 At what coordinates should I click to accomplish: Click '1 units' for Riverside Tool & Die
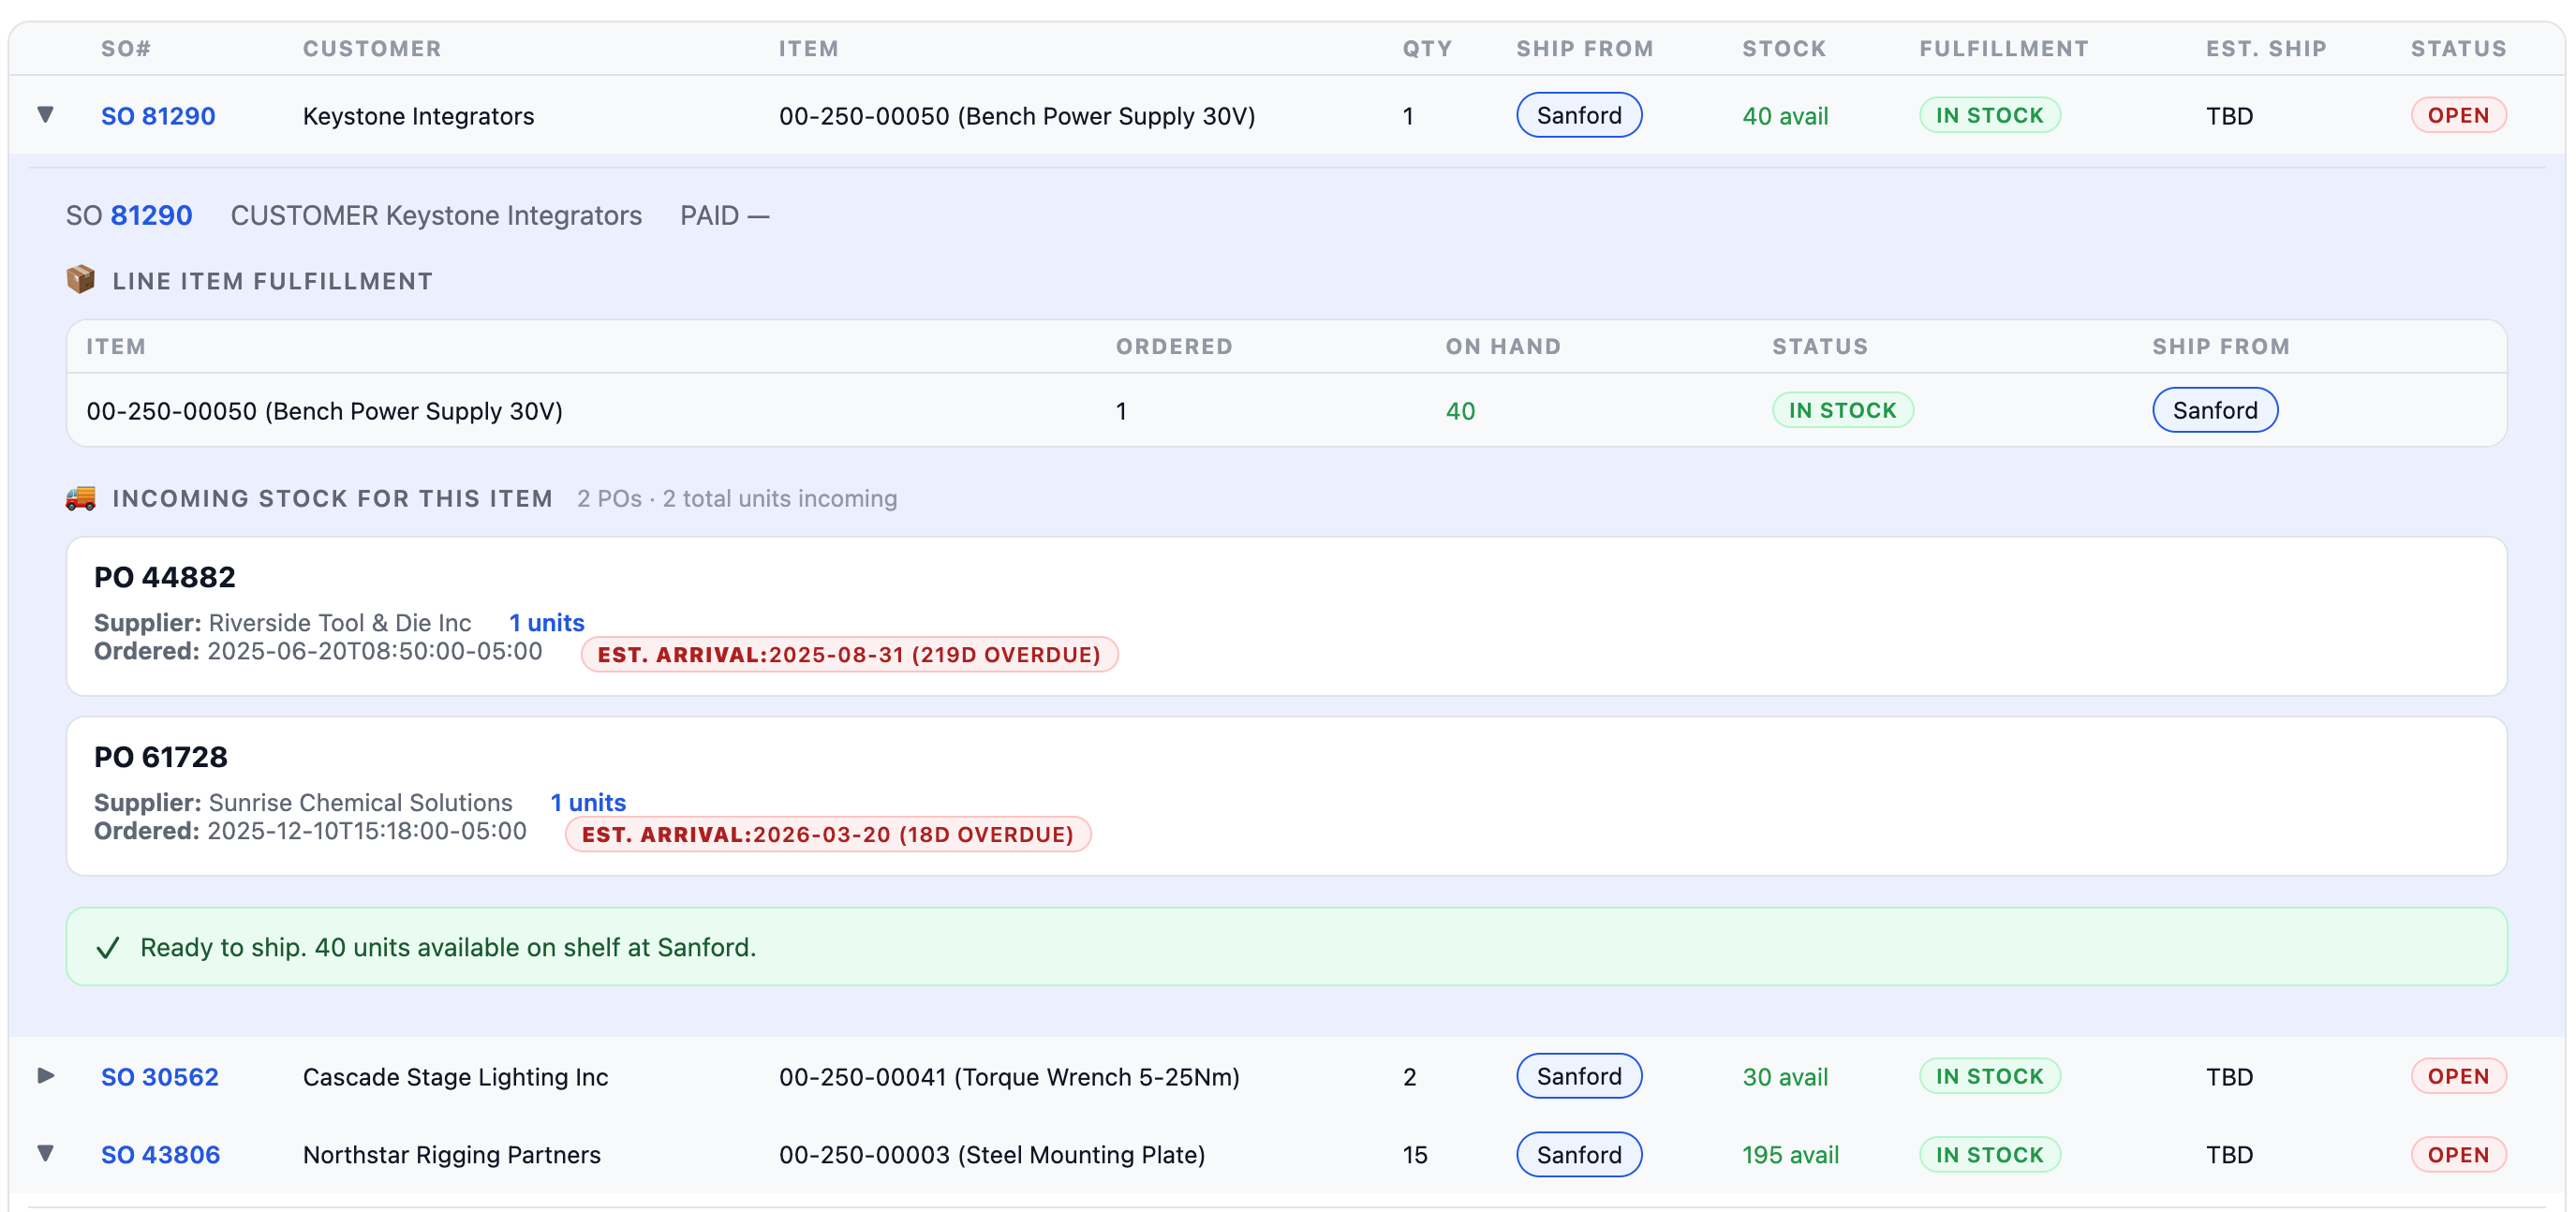pyautogui.click(x=547, y=623)
